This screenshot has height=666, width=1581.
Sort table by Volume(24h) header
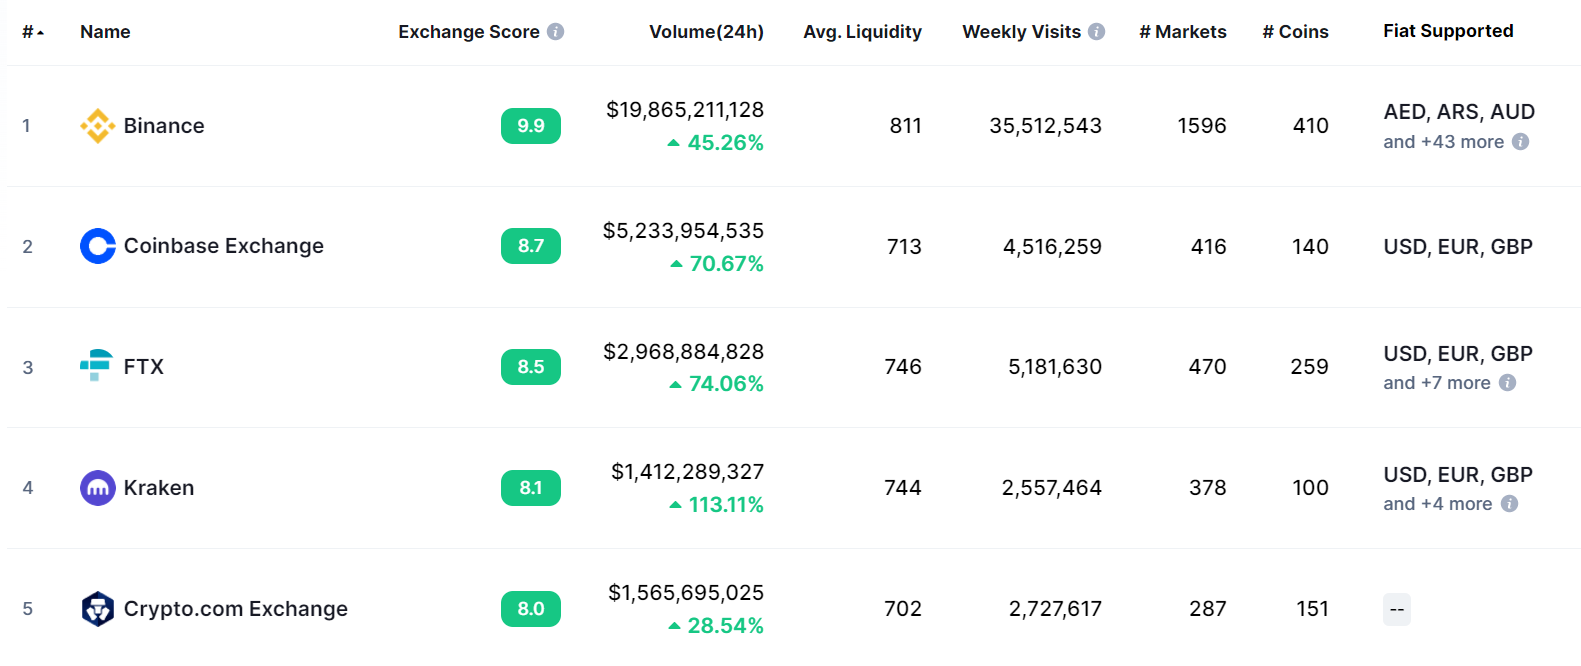[x=706, y=32]
